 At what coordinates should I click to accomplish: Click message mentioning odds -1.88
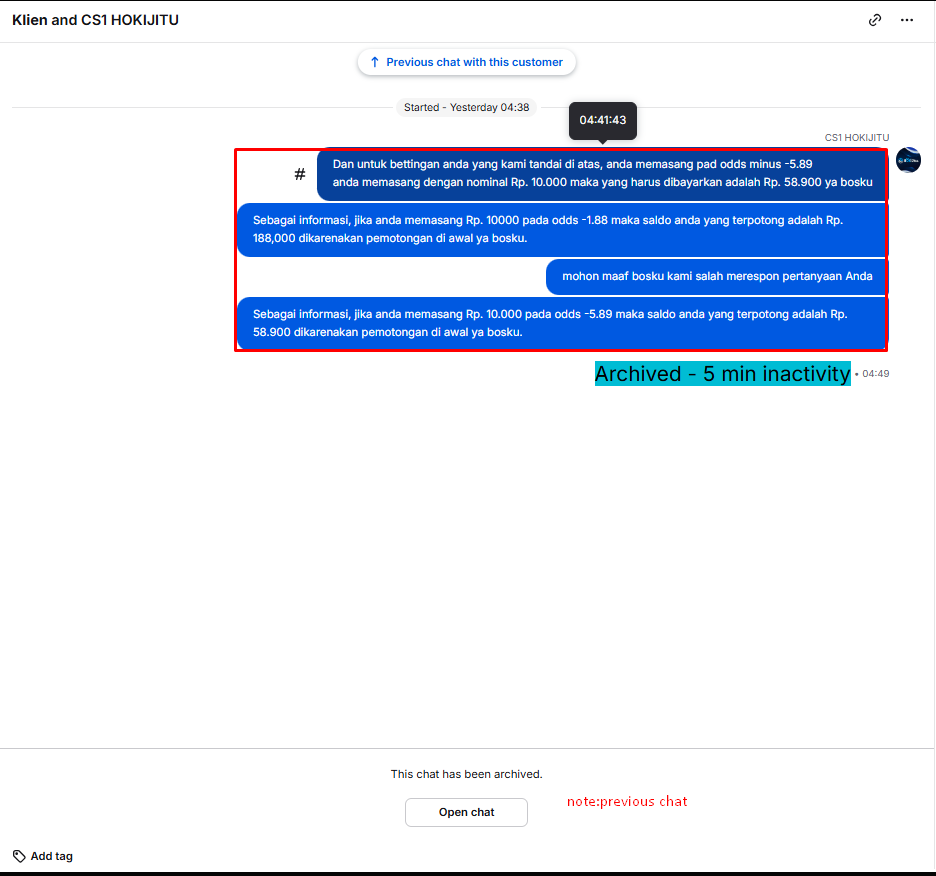[562, 229]
